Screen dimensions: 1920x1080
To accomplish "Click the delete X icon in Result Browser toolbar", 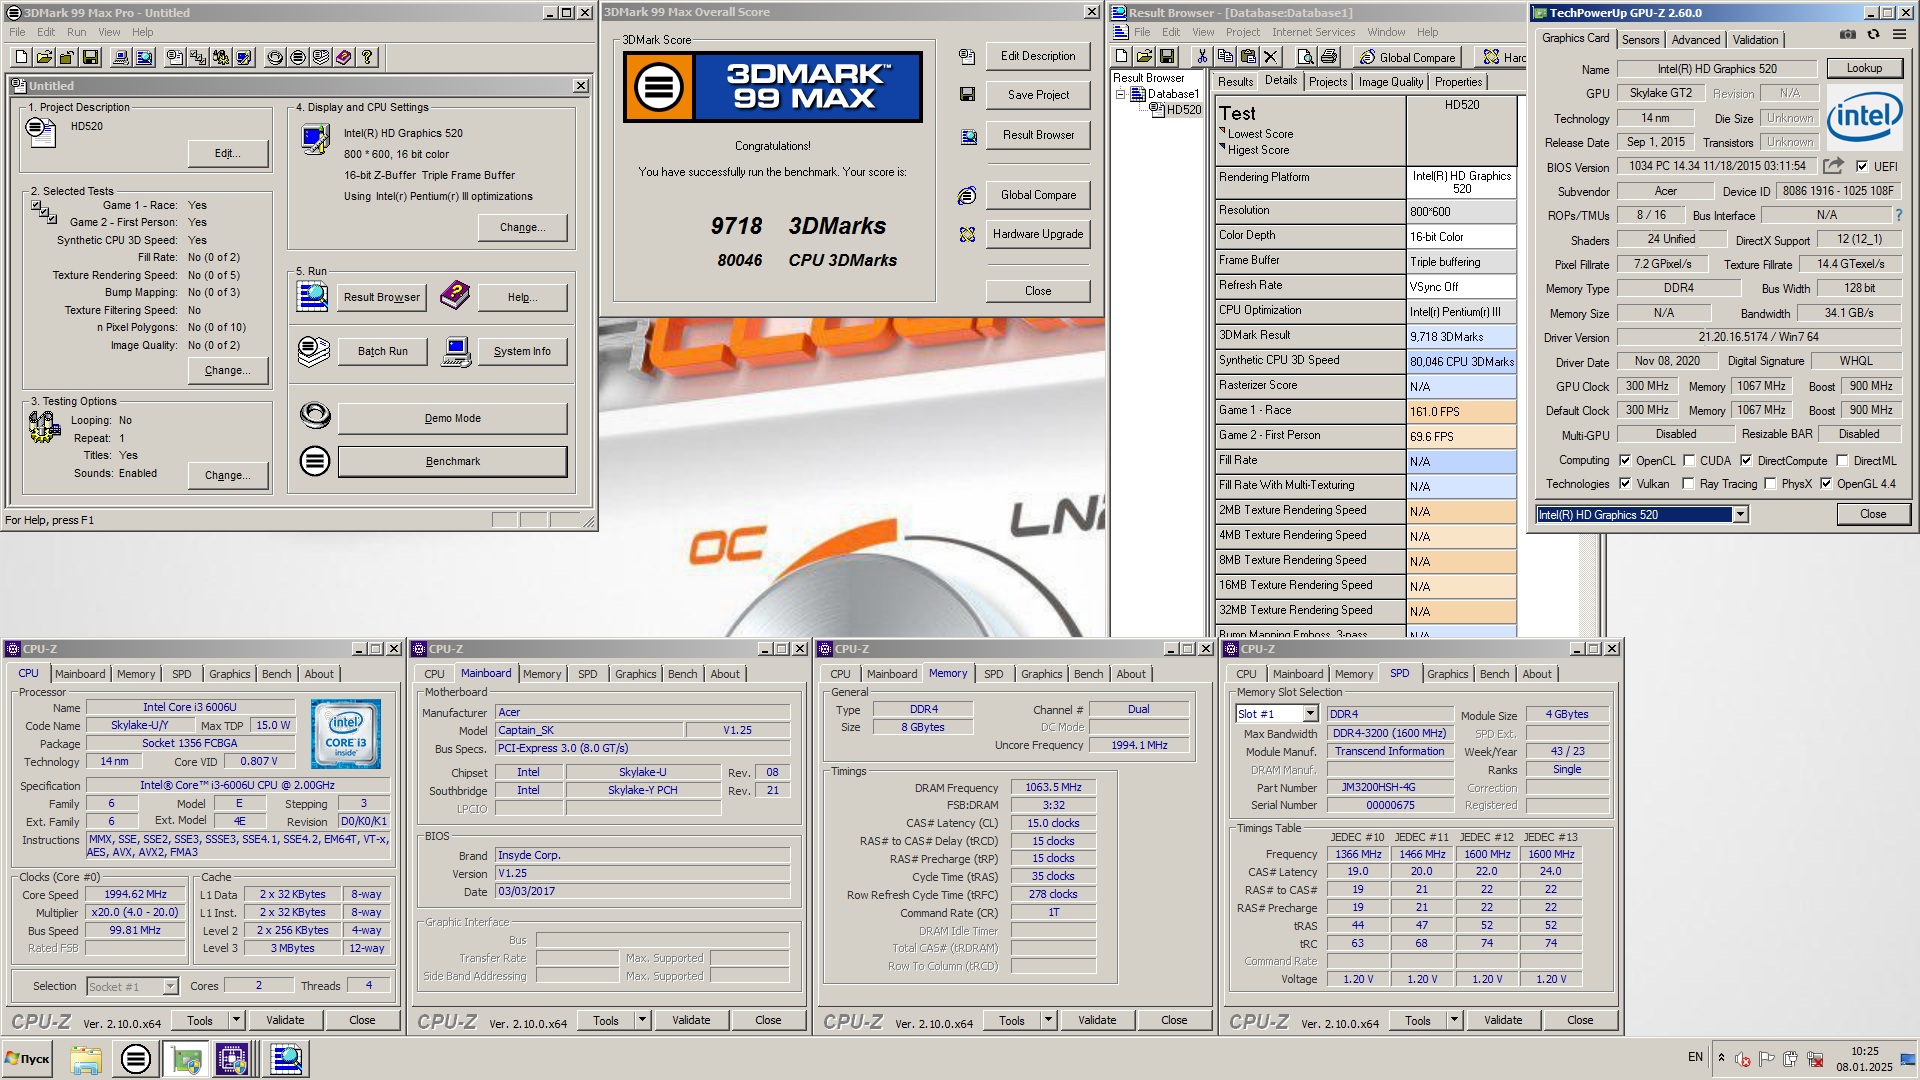I will [x=1271, y=57].
